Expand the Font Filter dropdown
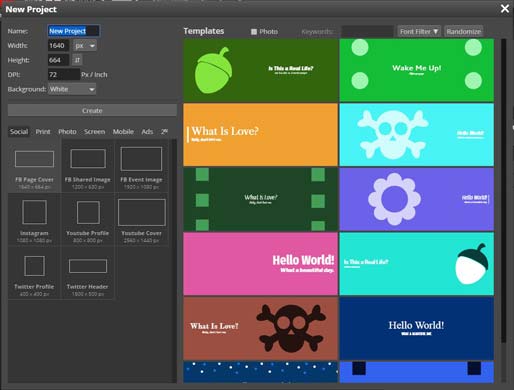The height and width of the screenshot is (390, 514). 419,32
